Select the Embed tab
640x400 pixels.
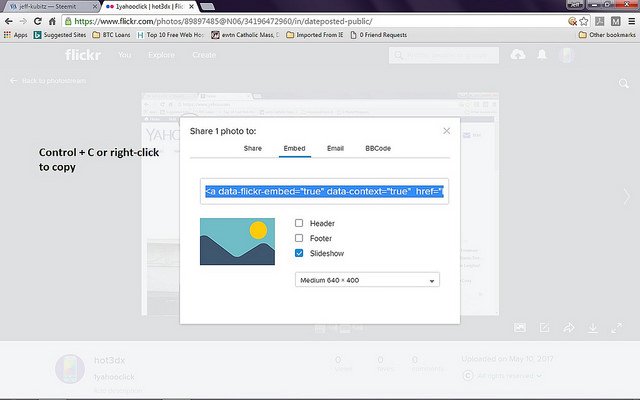click(x=295, y=148)
